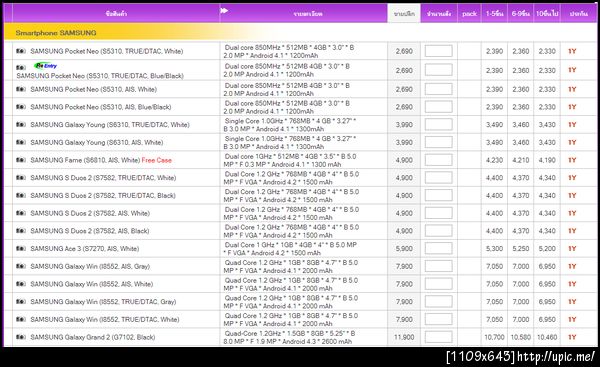Click the red Free Case text
The height and width of the screenshot is (367, 600).
click(157, 160)
